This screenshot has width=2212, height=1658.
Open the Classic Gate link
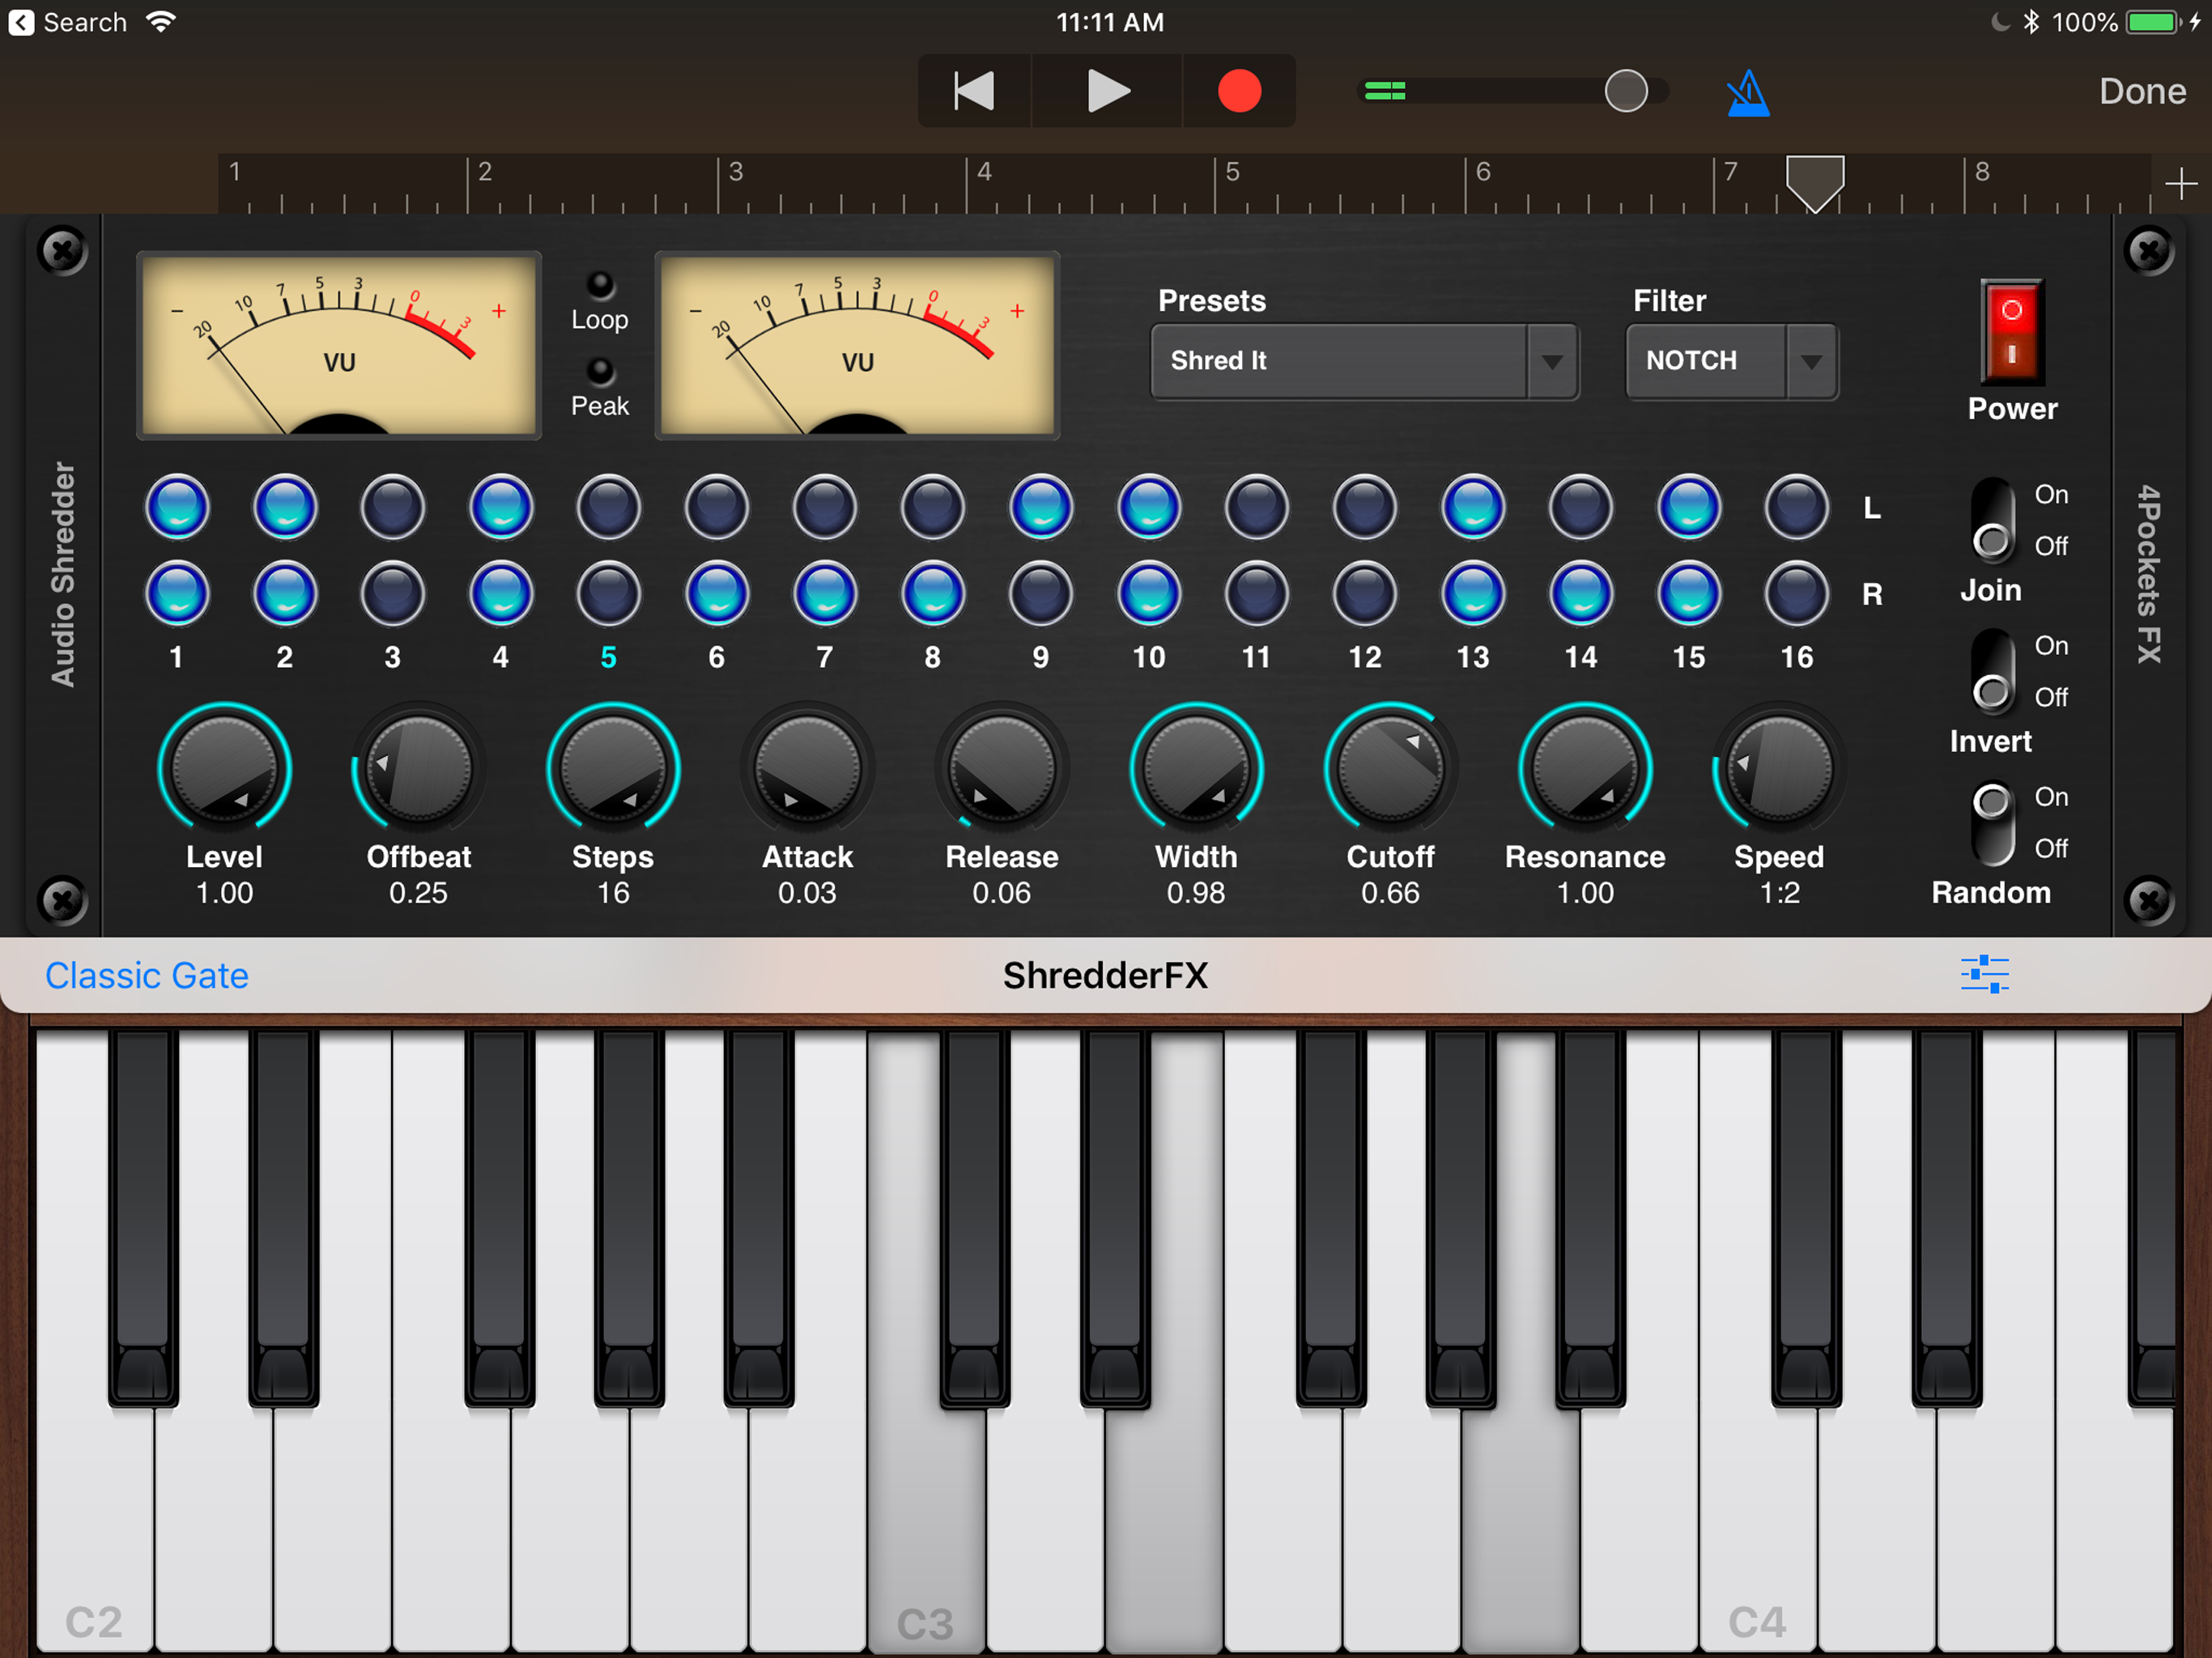pos(147,975)
